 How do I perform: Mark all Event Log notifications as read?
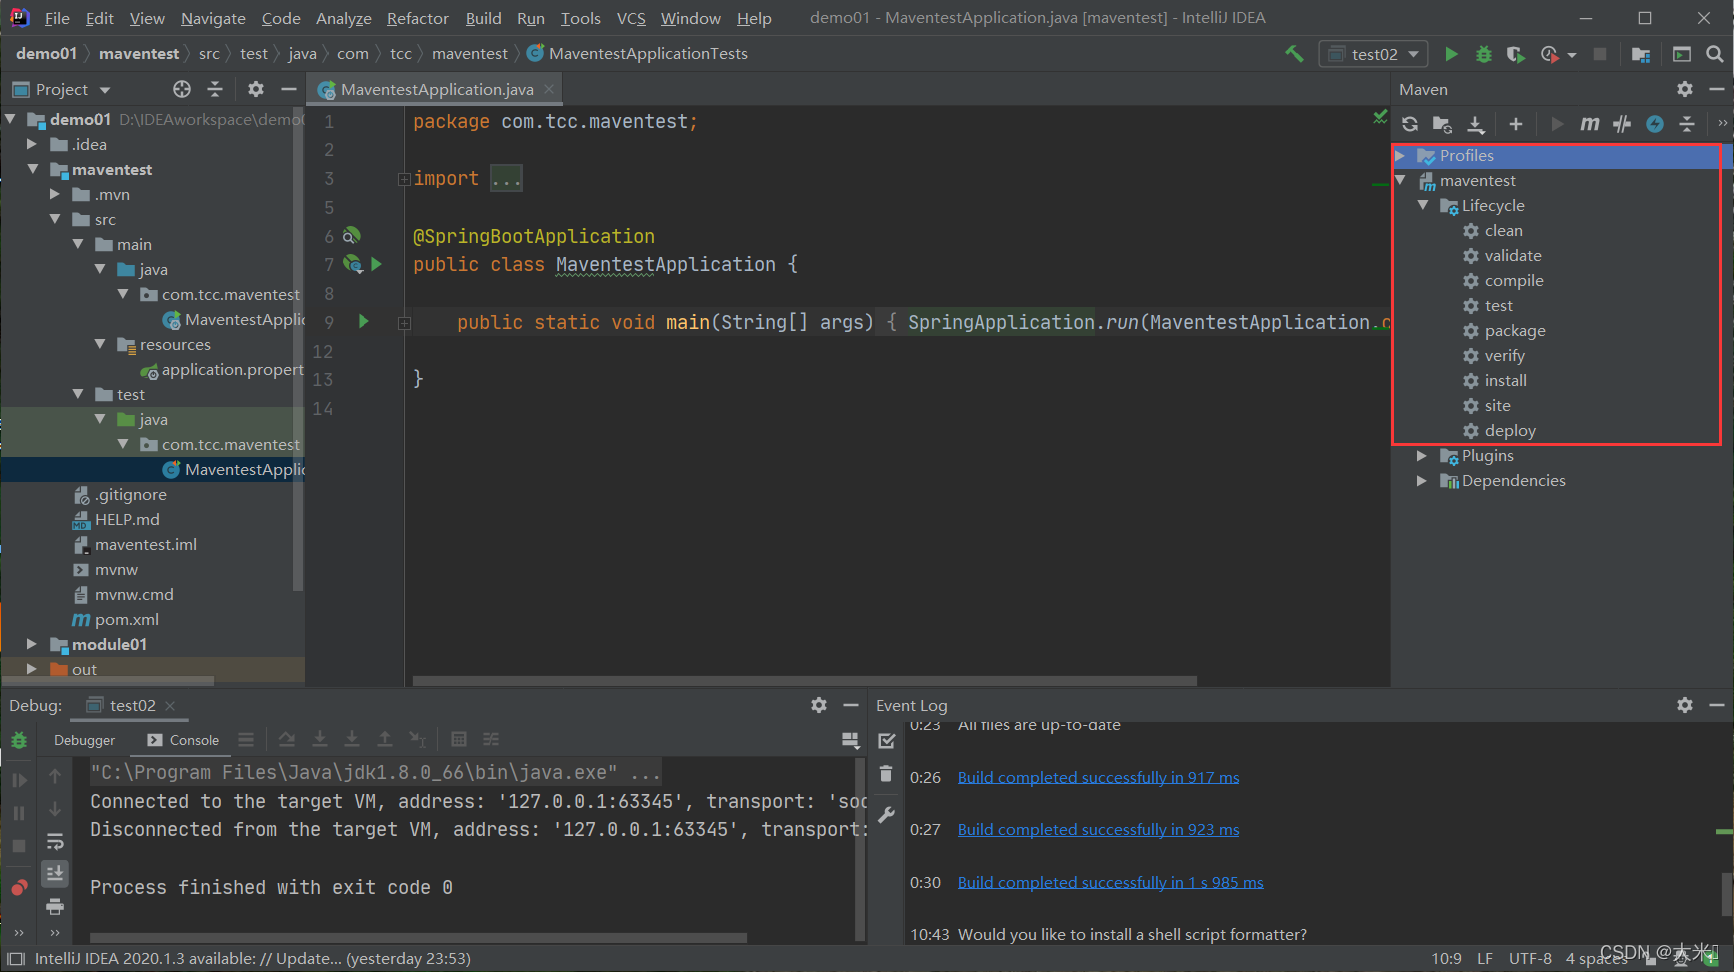pos(886,741)
